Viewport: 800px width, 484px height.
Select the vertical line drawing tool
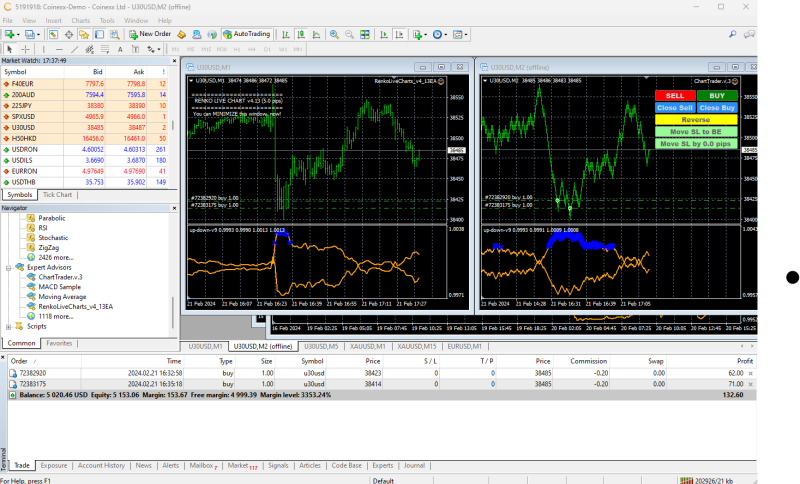(45, 48)
